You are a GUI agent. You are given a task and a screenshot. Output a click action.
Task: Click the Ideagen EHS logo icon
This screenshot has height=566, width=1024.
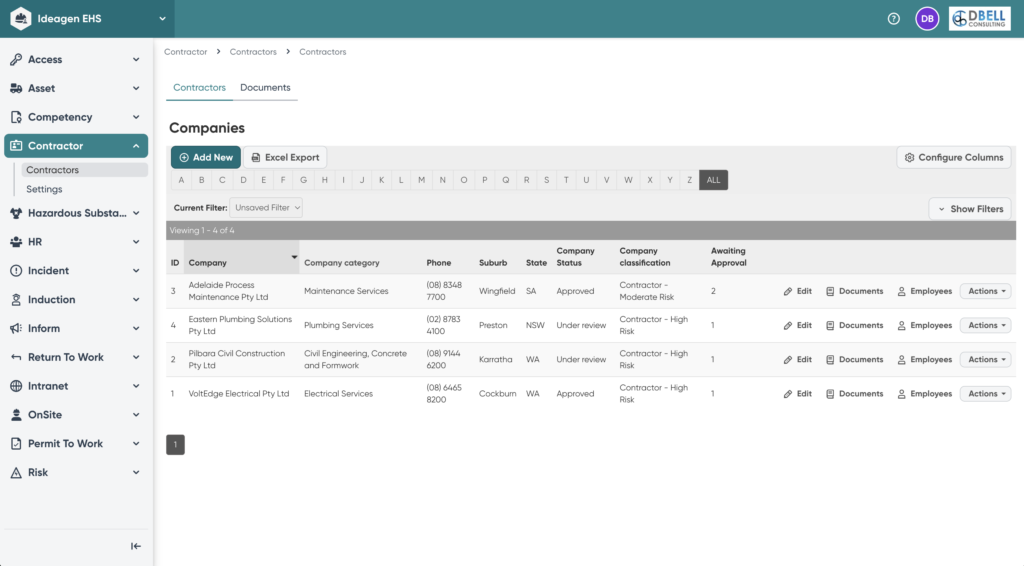(20, 18)
